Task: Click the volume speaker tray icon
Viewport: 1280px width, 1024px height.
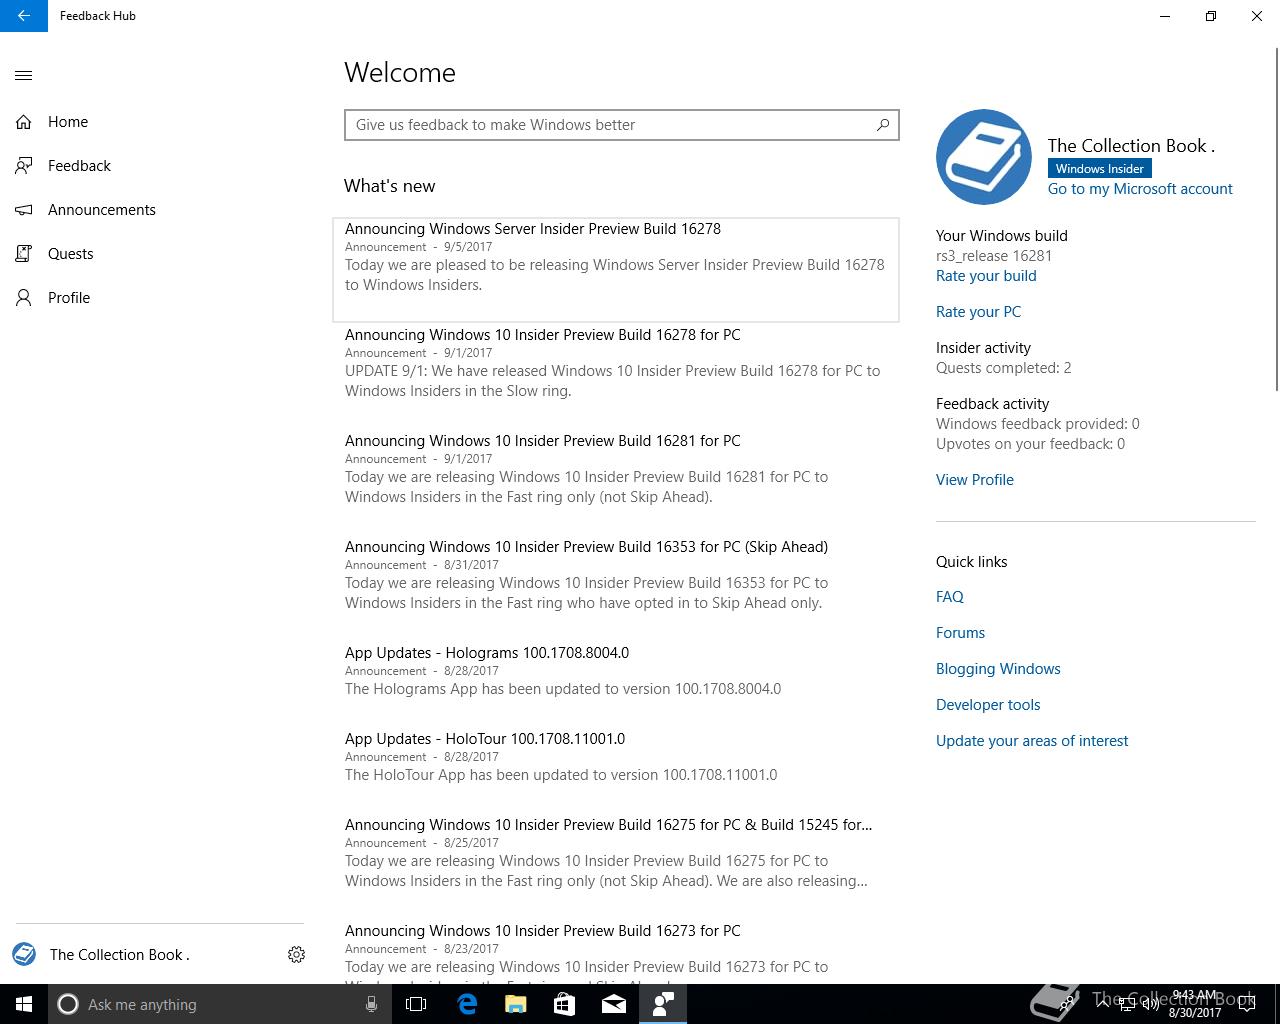Action: coord(1151,1004)
